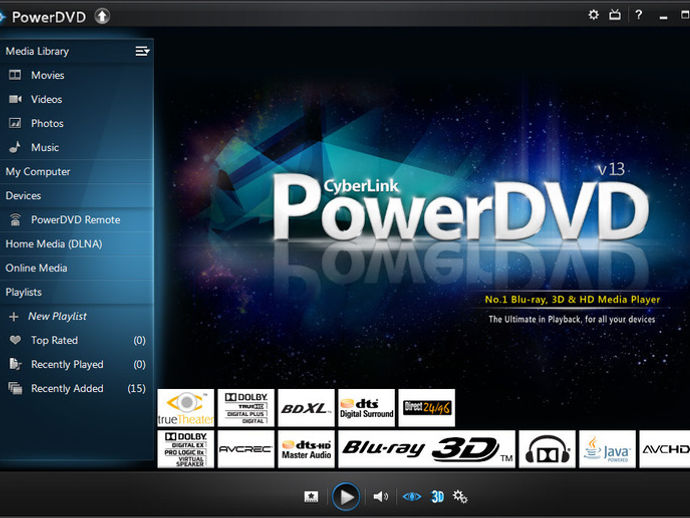
Task: Click the Direct 24/96 tile
Action: pos(426,408)
